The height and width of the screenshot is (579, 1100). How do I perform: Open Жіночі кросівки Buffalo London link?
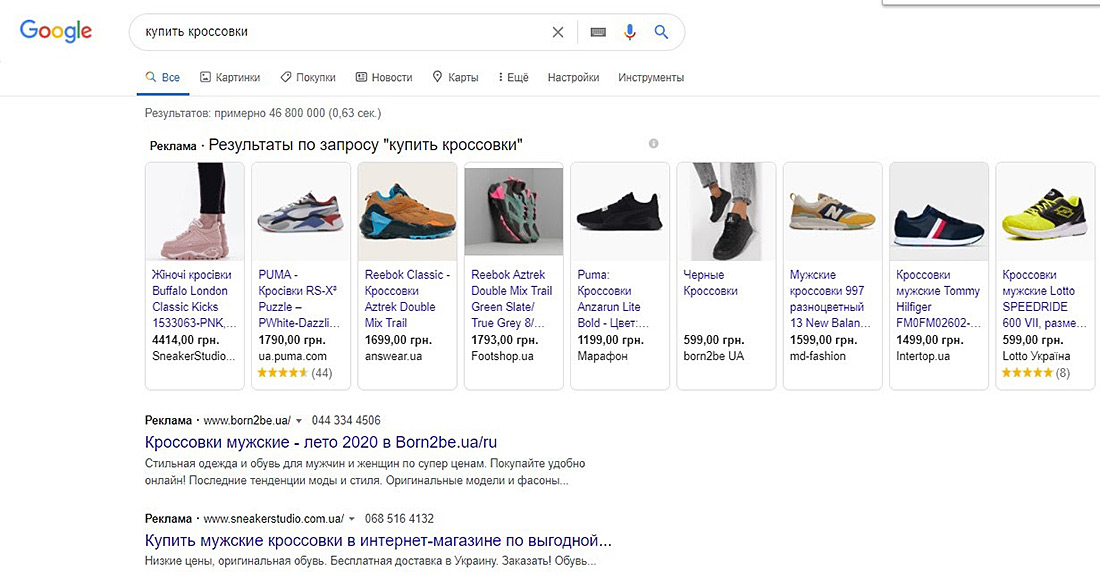coord(194,299)
